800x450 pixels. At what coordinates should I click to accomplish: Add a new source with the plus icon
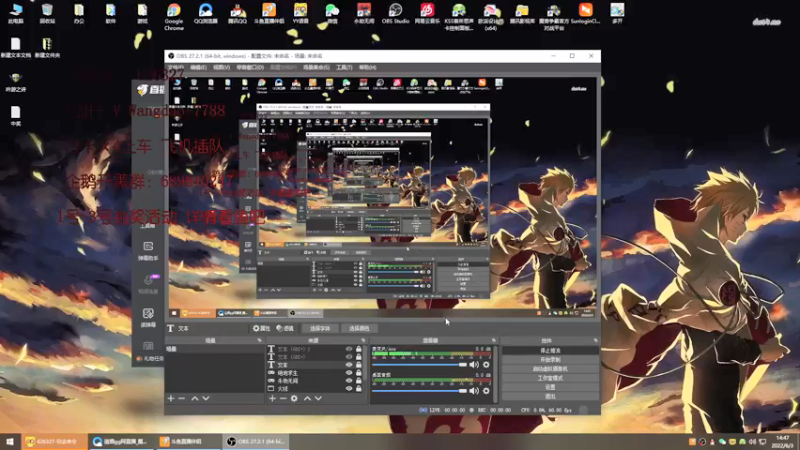272,398
